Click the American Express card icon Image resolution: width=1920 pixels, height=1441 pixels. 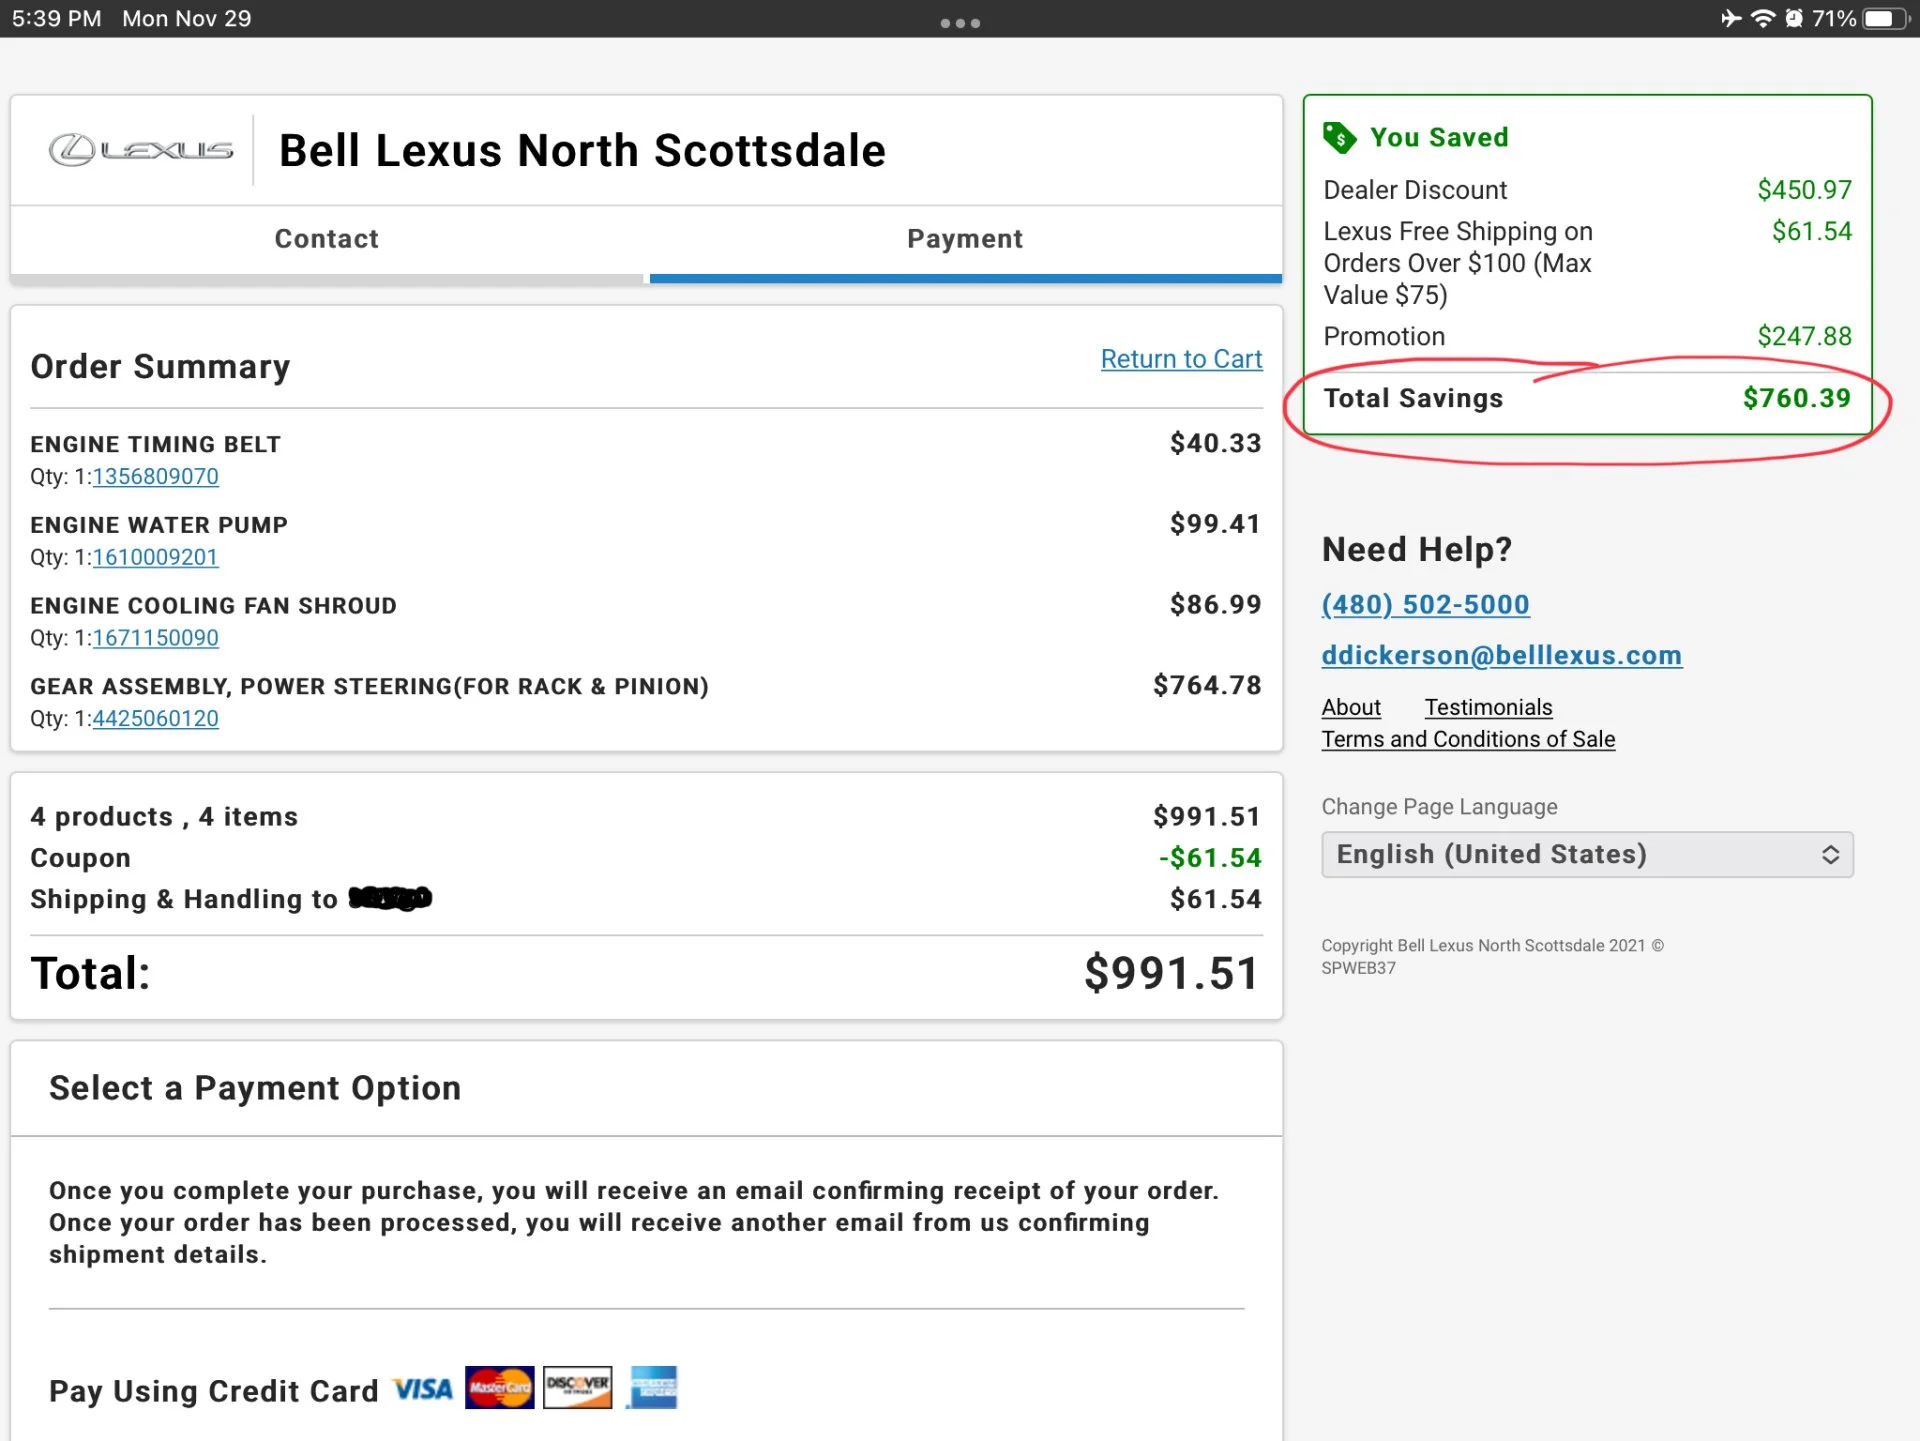click(653, 1388)
